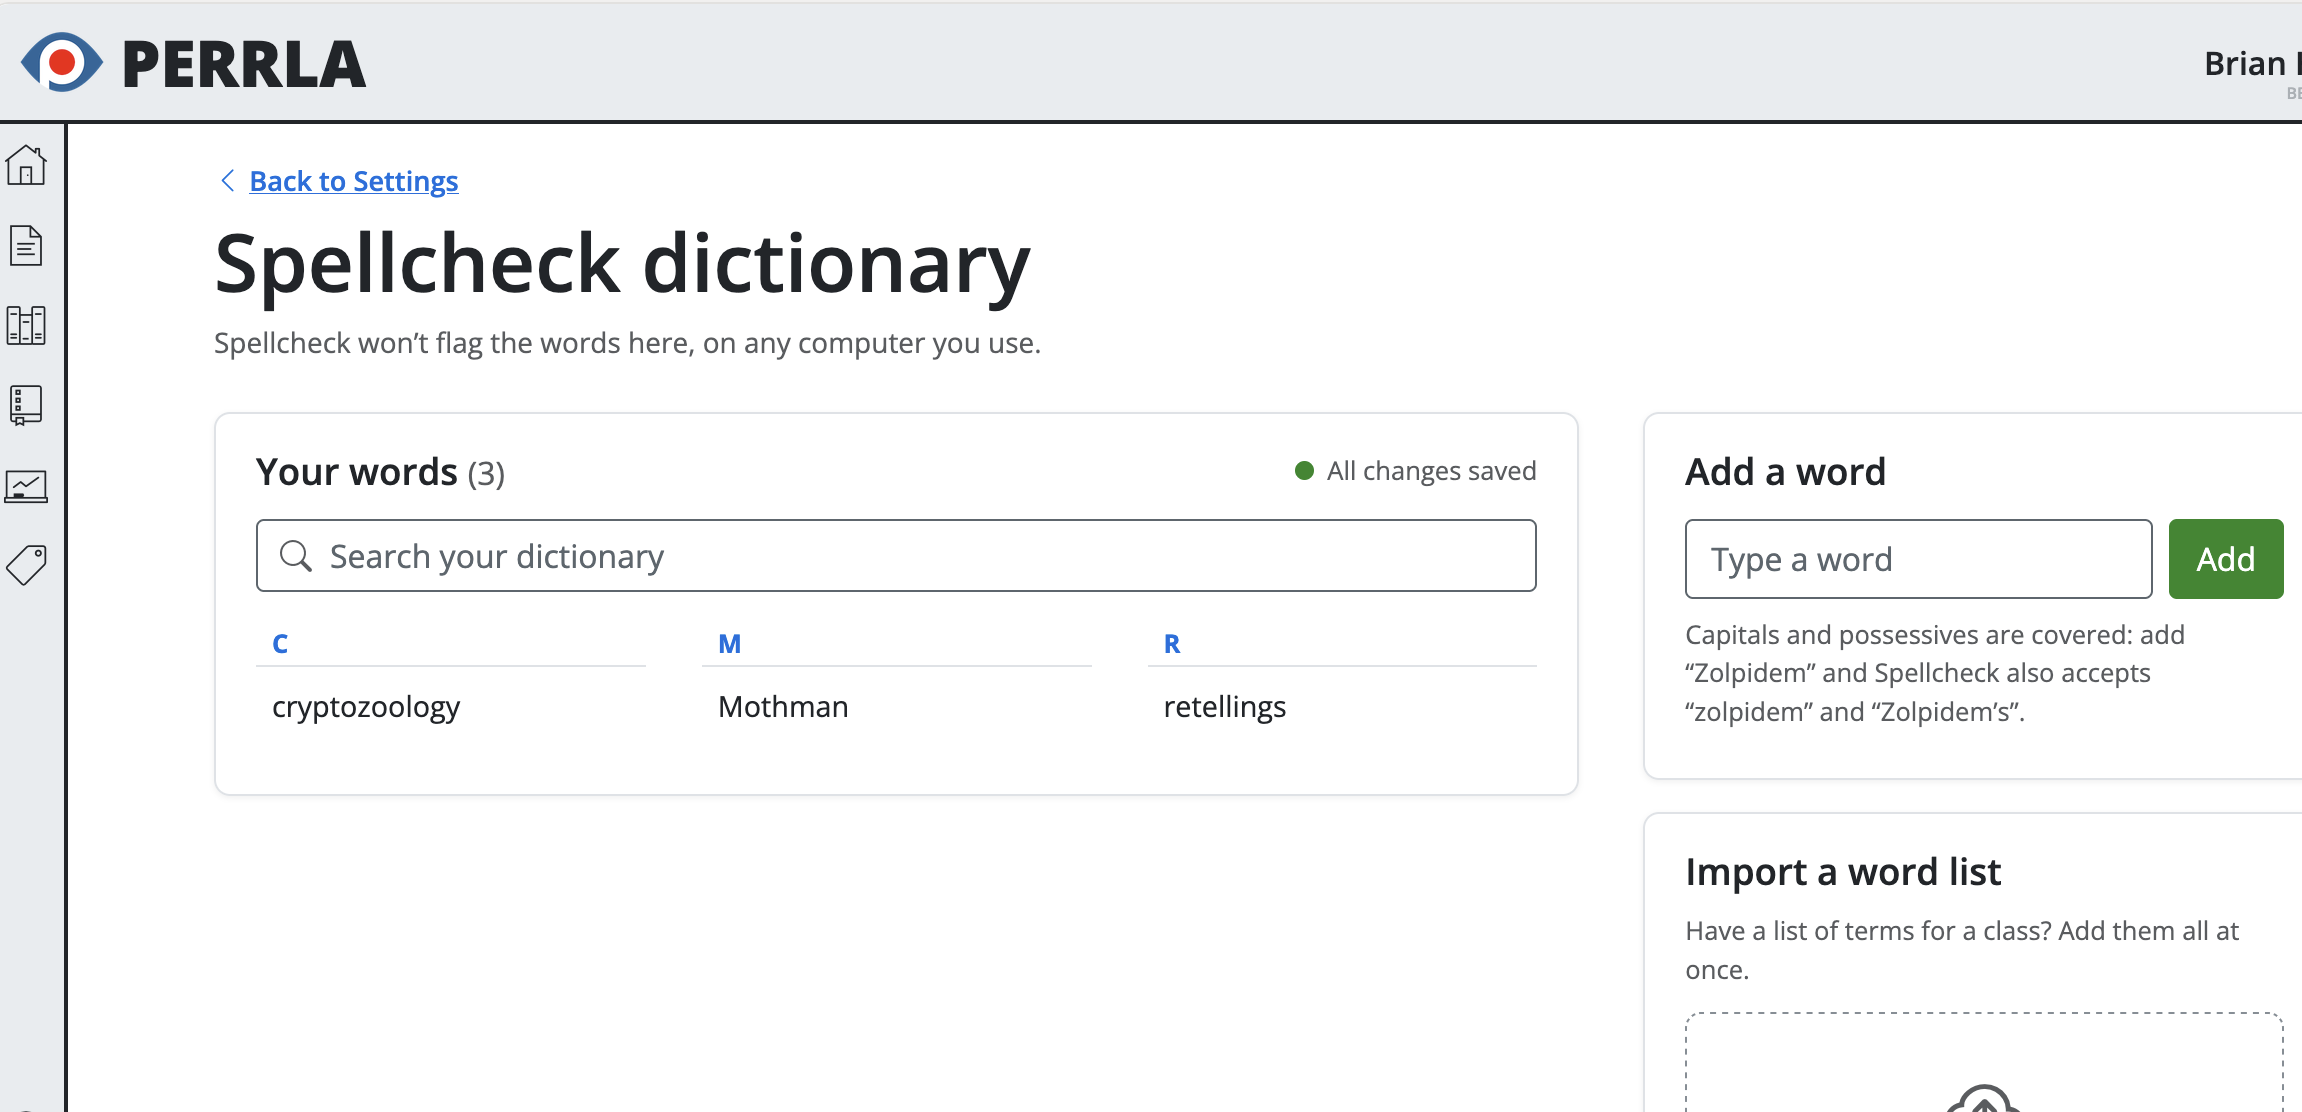Click the Import a word list heading

pos(1843,872)
